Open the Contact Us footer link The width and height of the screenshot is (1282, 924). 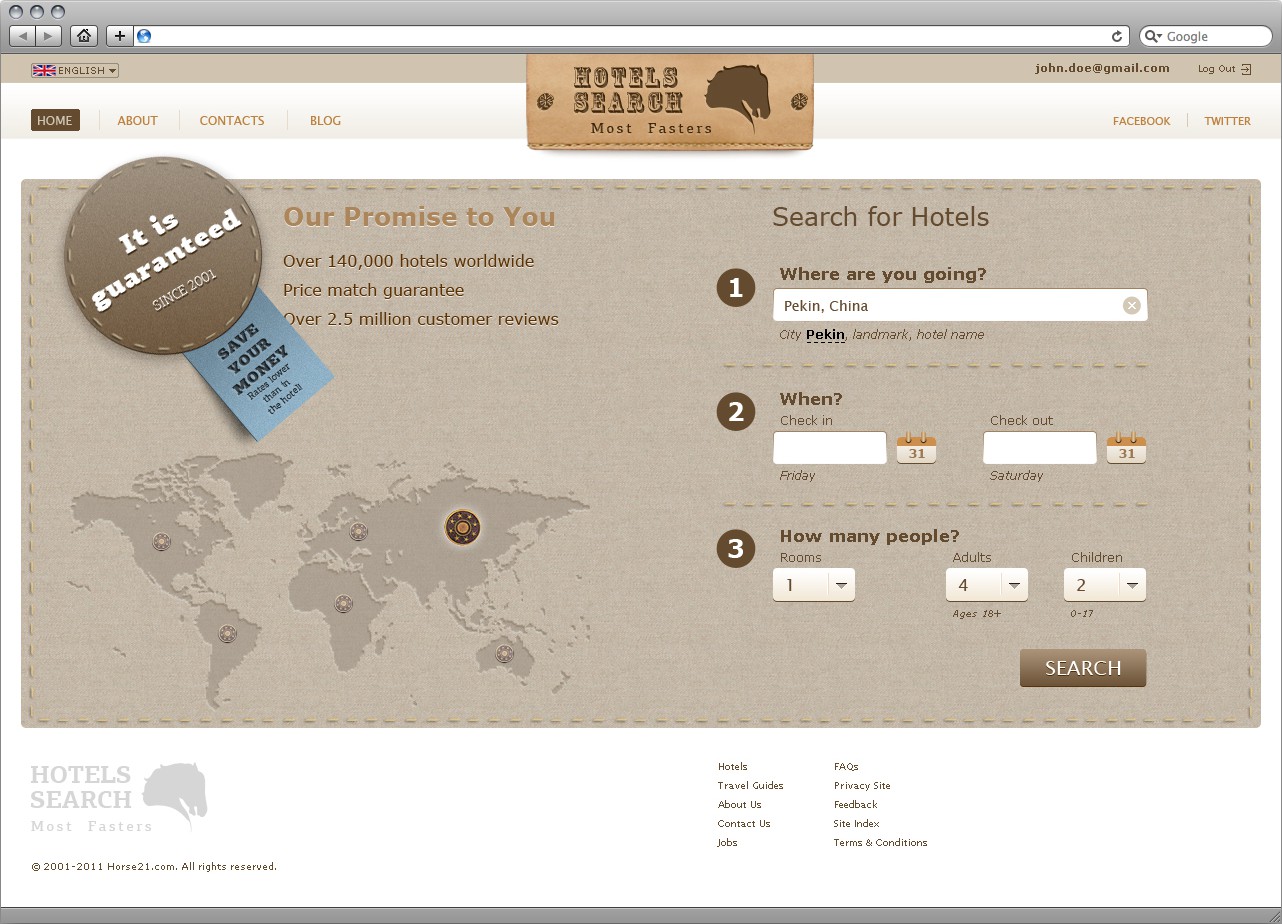(x=744, y=824)
